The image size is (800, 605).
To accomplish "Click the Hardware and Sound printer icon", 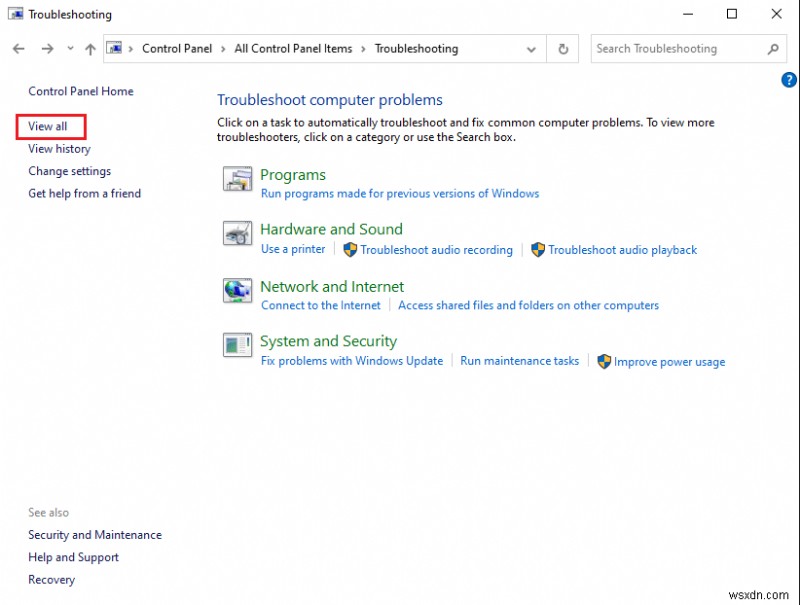I will point(237,235).
